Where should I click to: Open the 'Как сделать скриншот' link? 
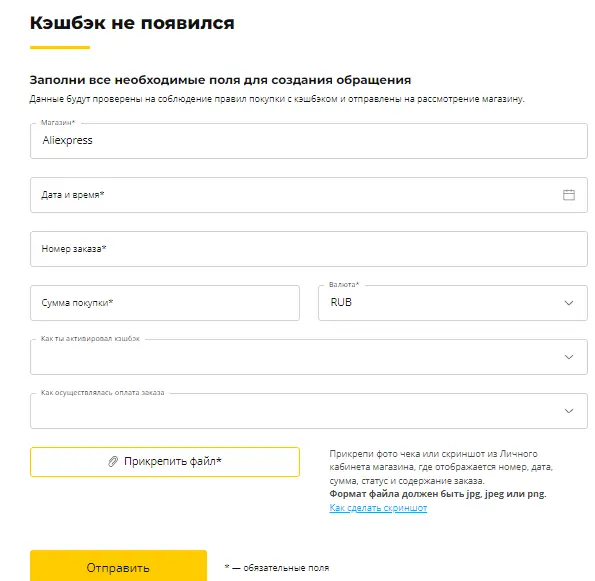[378, 508]
